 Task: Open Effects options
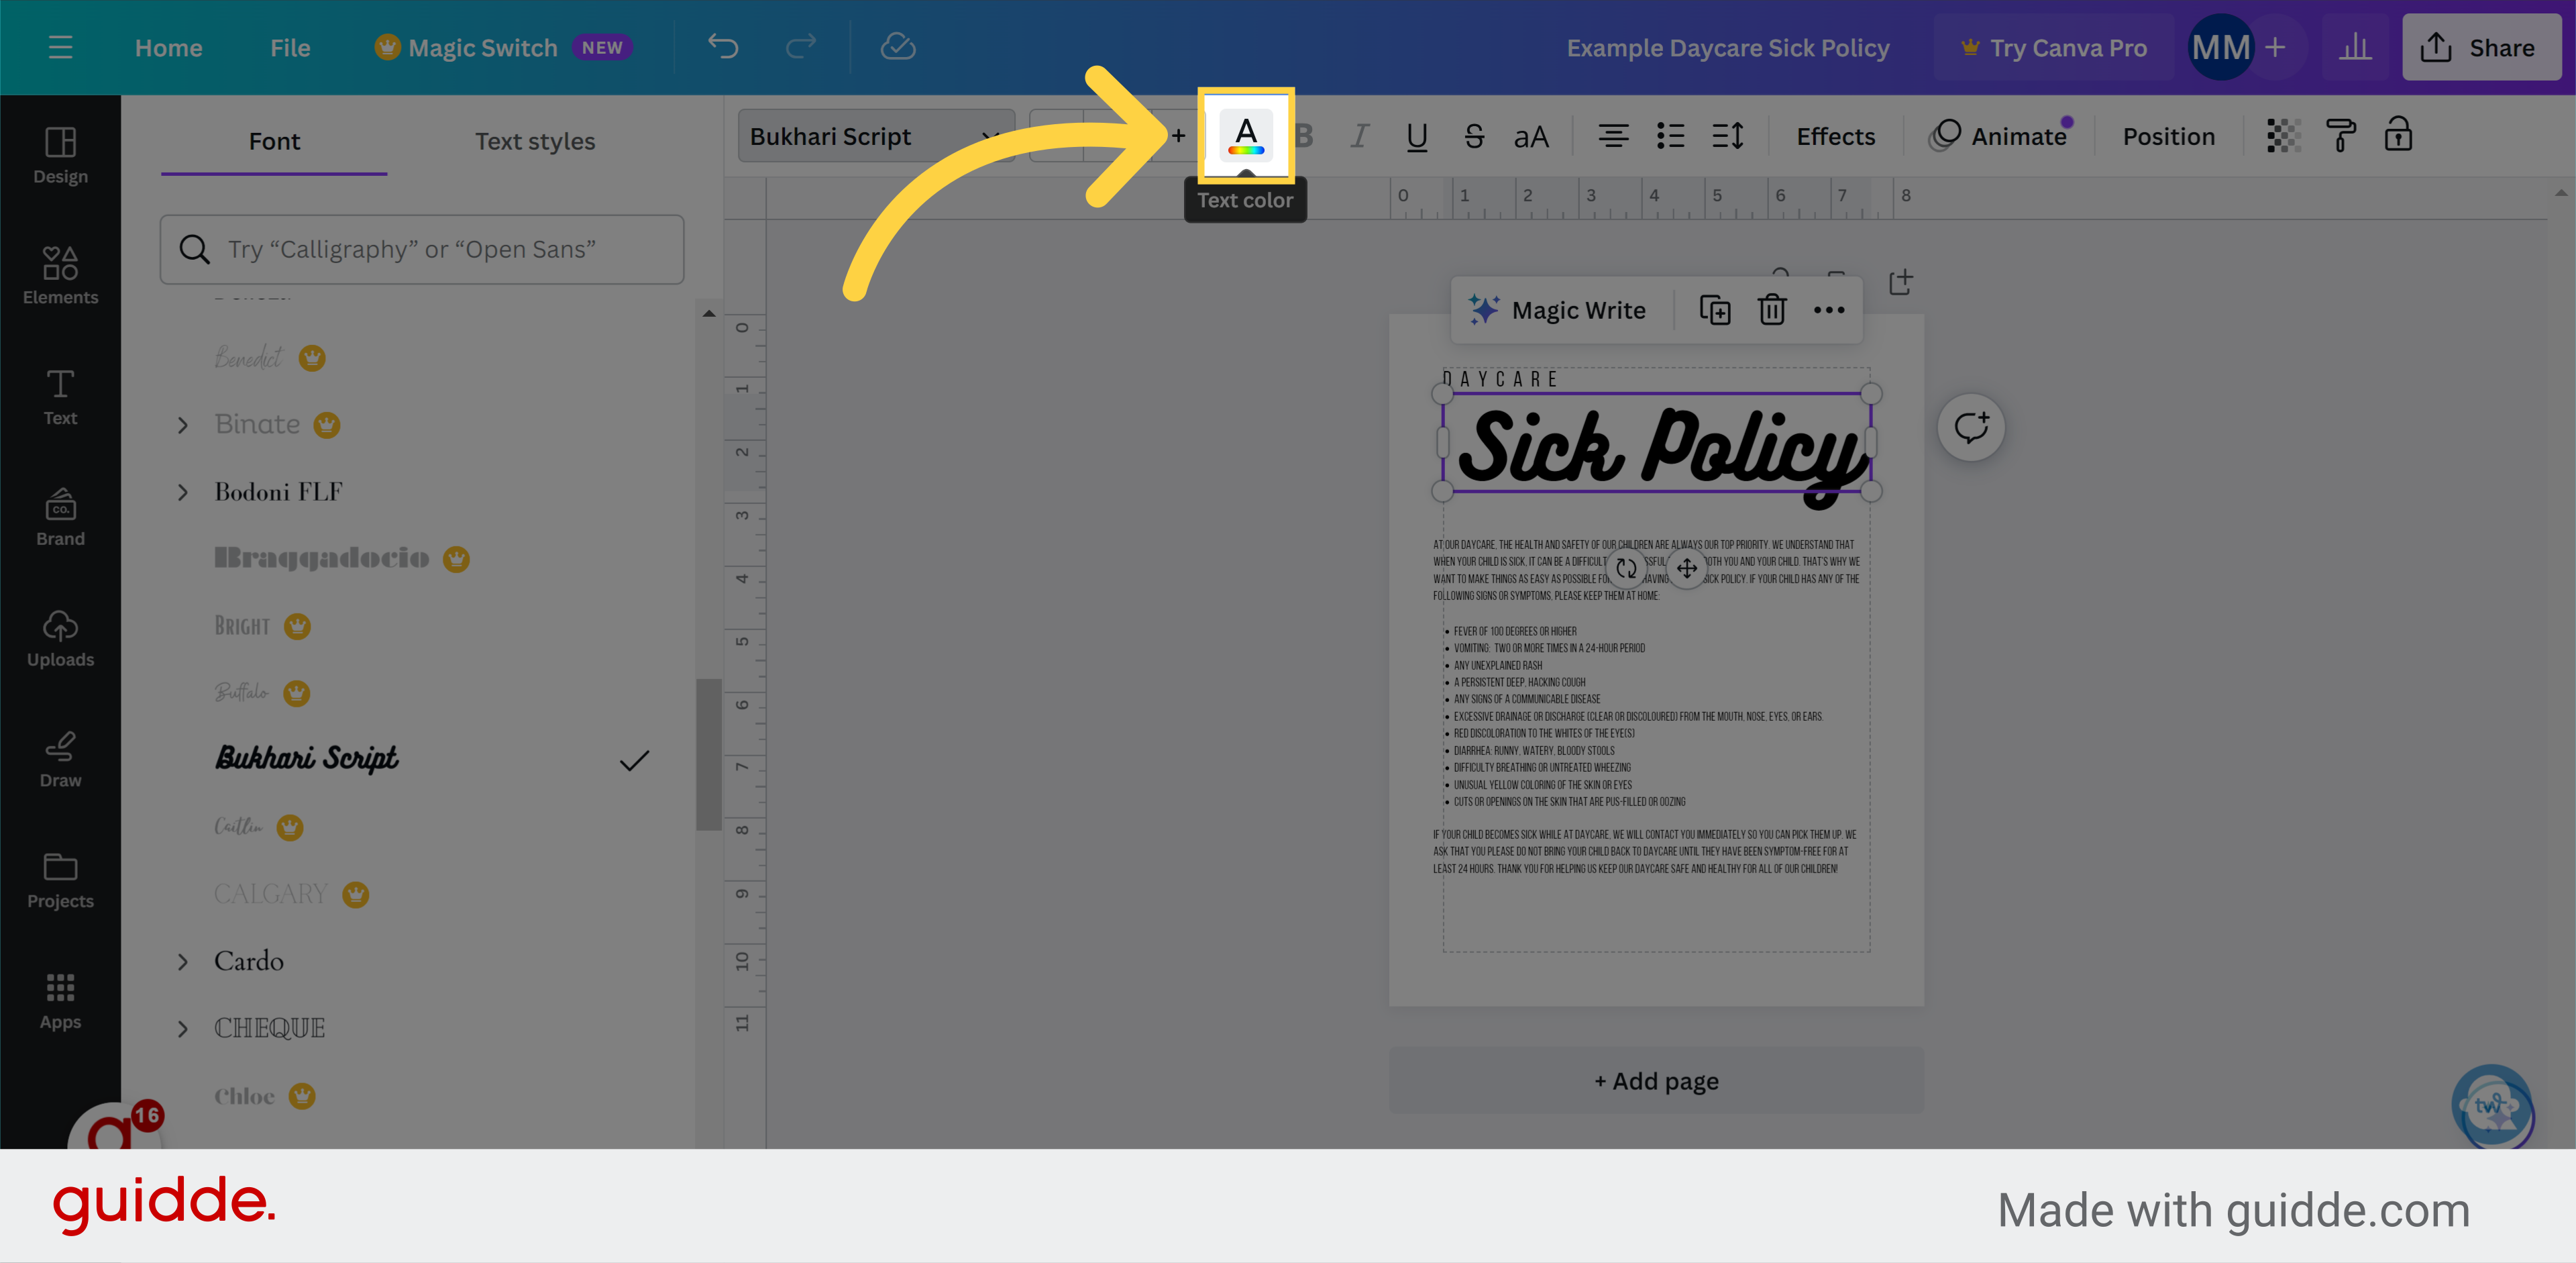(1836, 136)
